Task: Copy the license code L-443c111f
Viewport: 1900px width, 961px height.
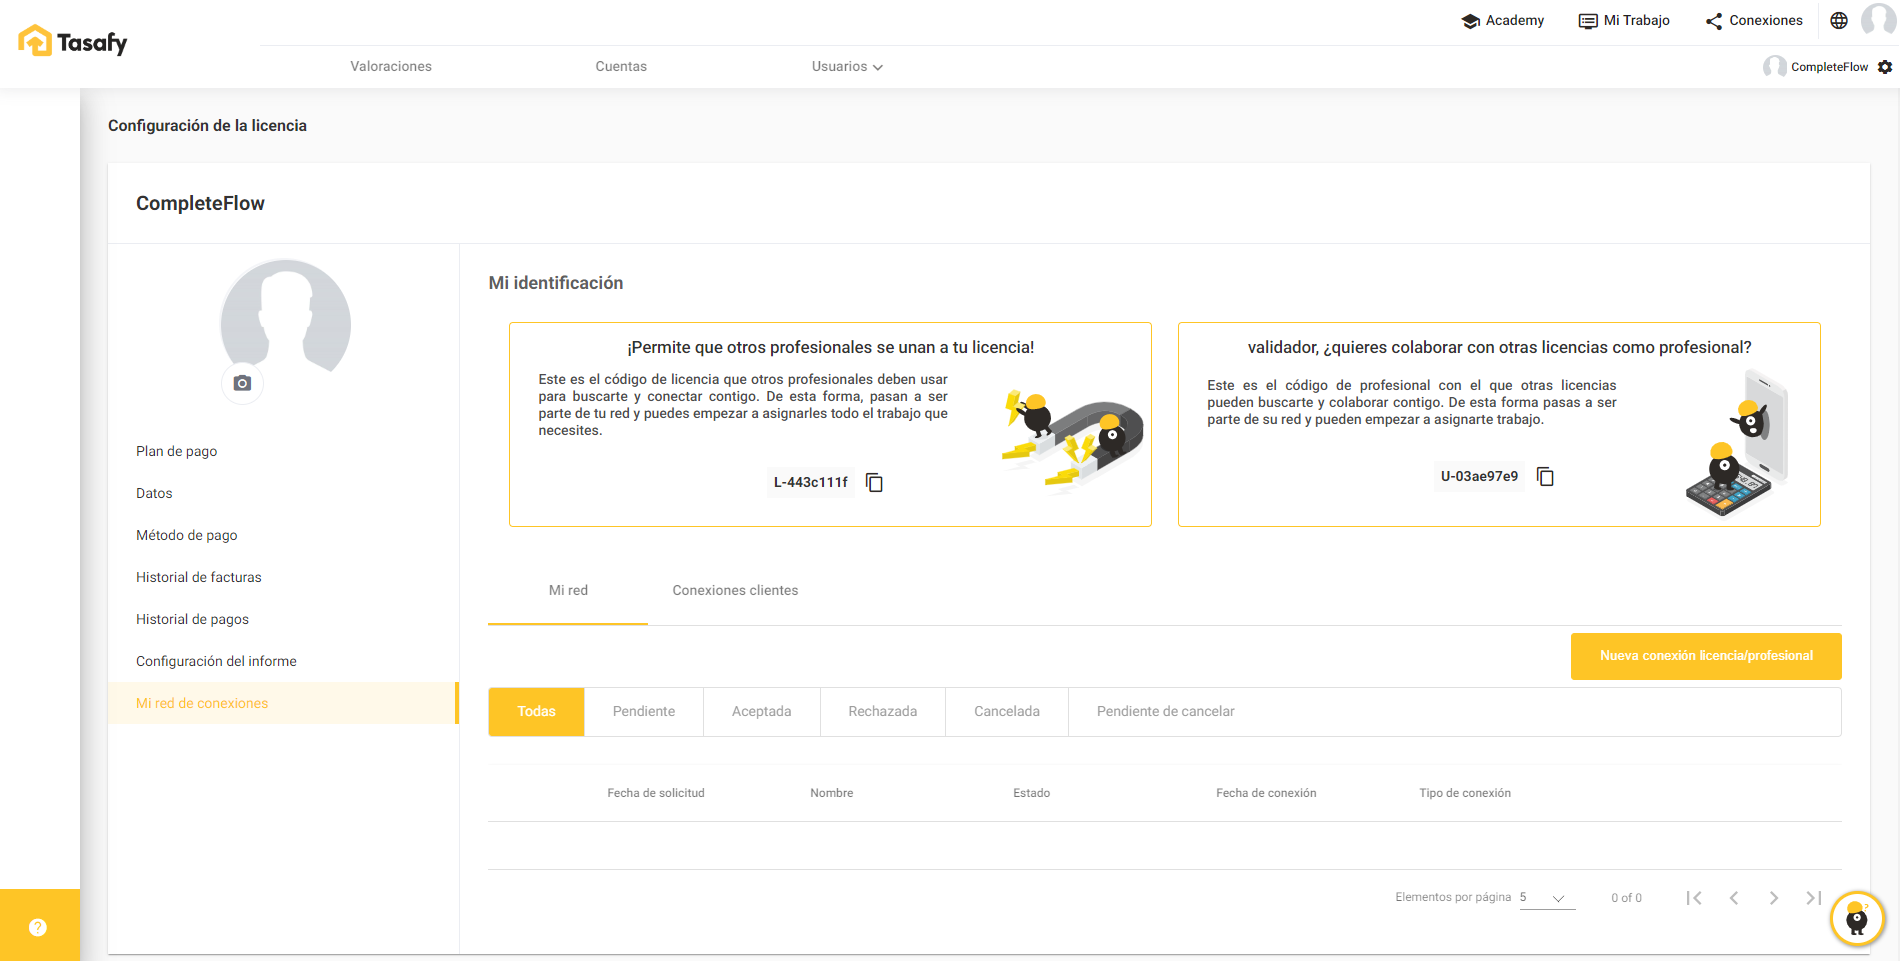Action: [x=874, y=483]
